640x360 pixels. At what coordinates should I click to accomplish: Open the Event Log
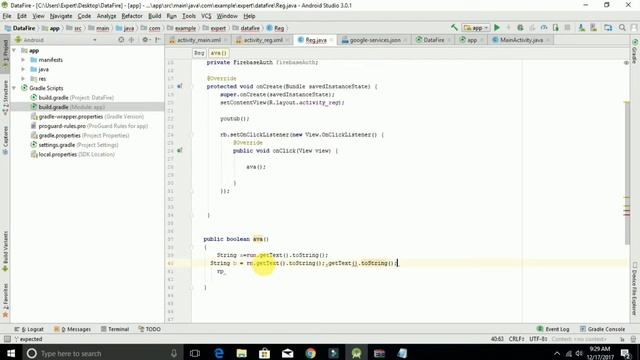[x=553, y=329]
